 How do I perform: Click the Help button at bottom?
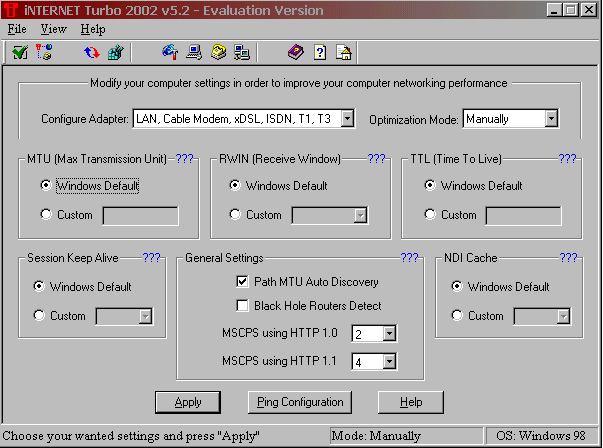(x=411, y=402)
